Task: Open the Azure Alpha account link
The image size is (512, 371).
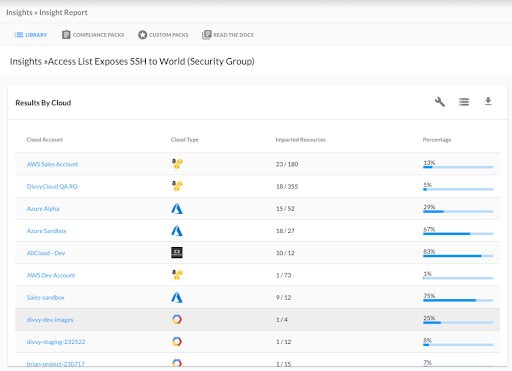Action: pyautogui.click(x=43, y=209)
